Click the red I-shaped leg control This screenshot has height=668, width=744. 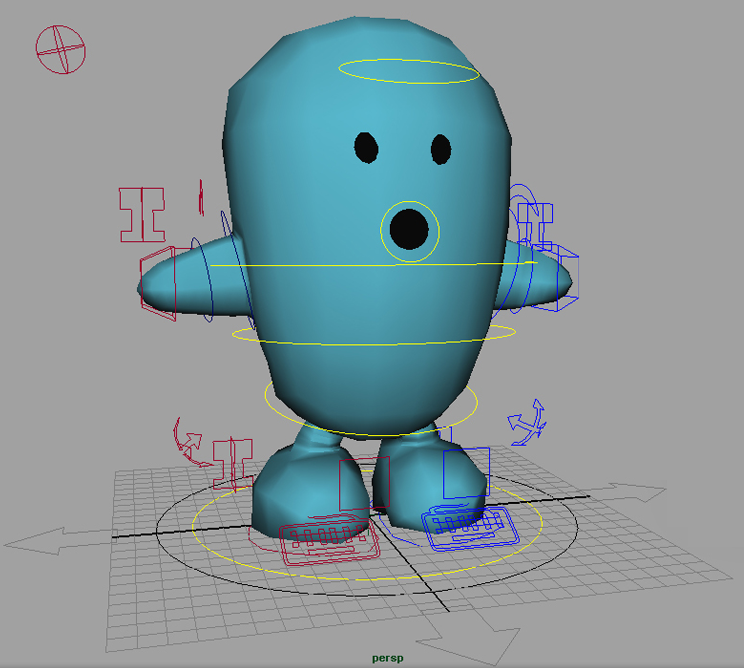point(232,463)
